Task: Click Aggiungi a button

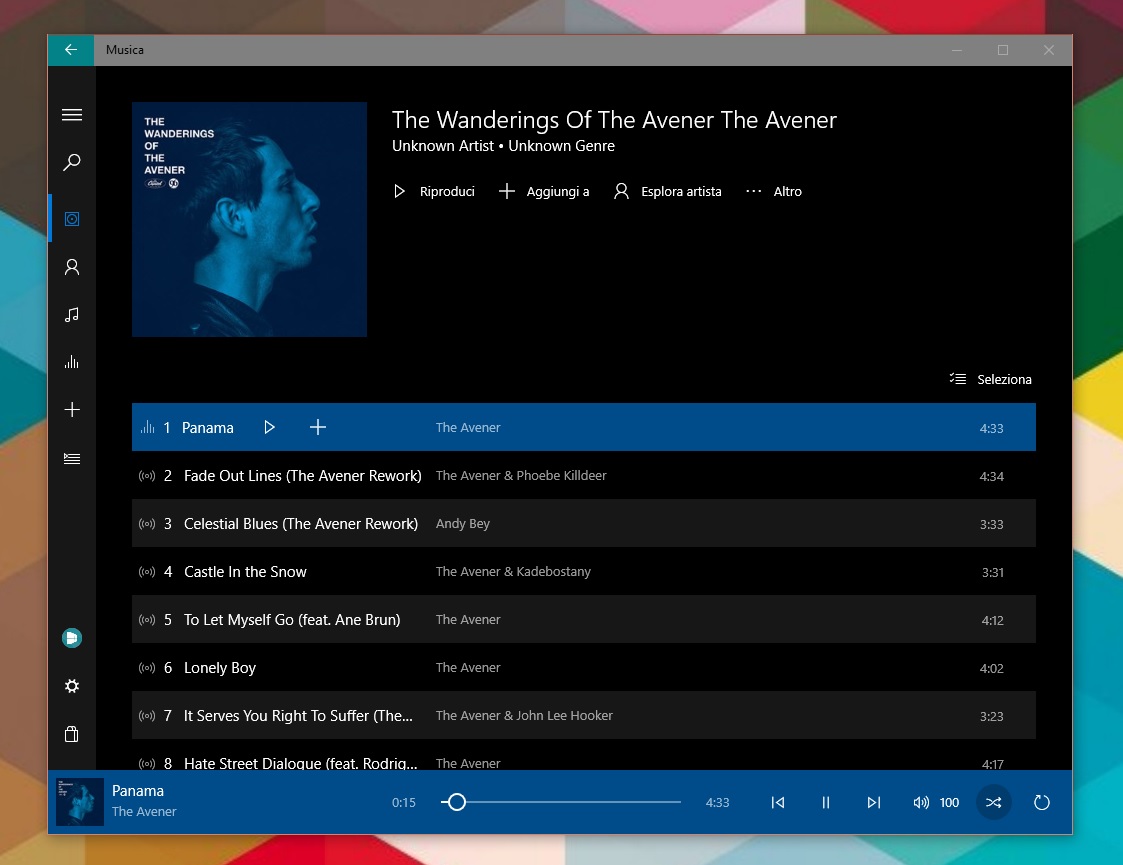Action: pyautogui.click(x=544, y=191)
